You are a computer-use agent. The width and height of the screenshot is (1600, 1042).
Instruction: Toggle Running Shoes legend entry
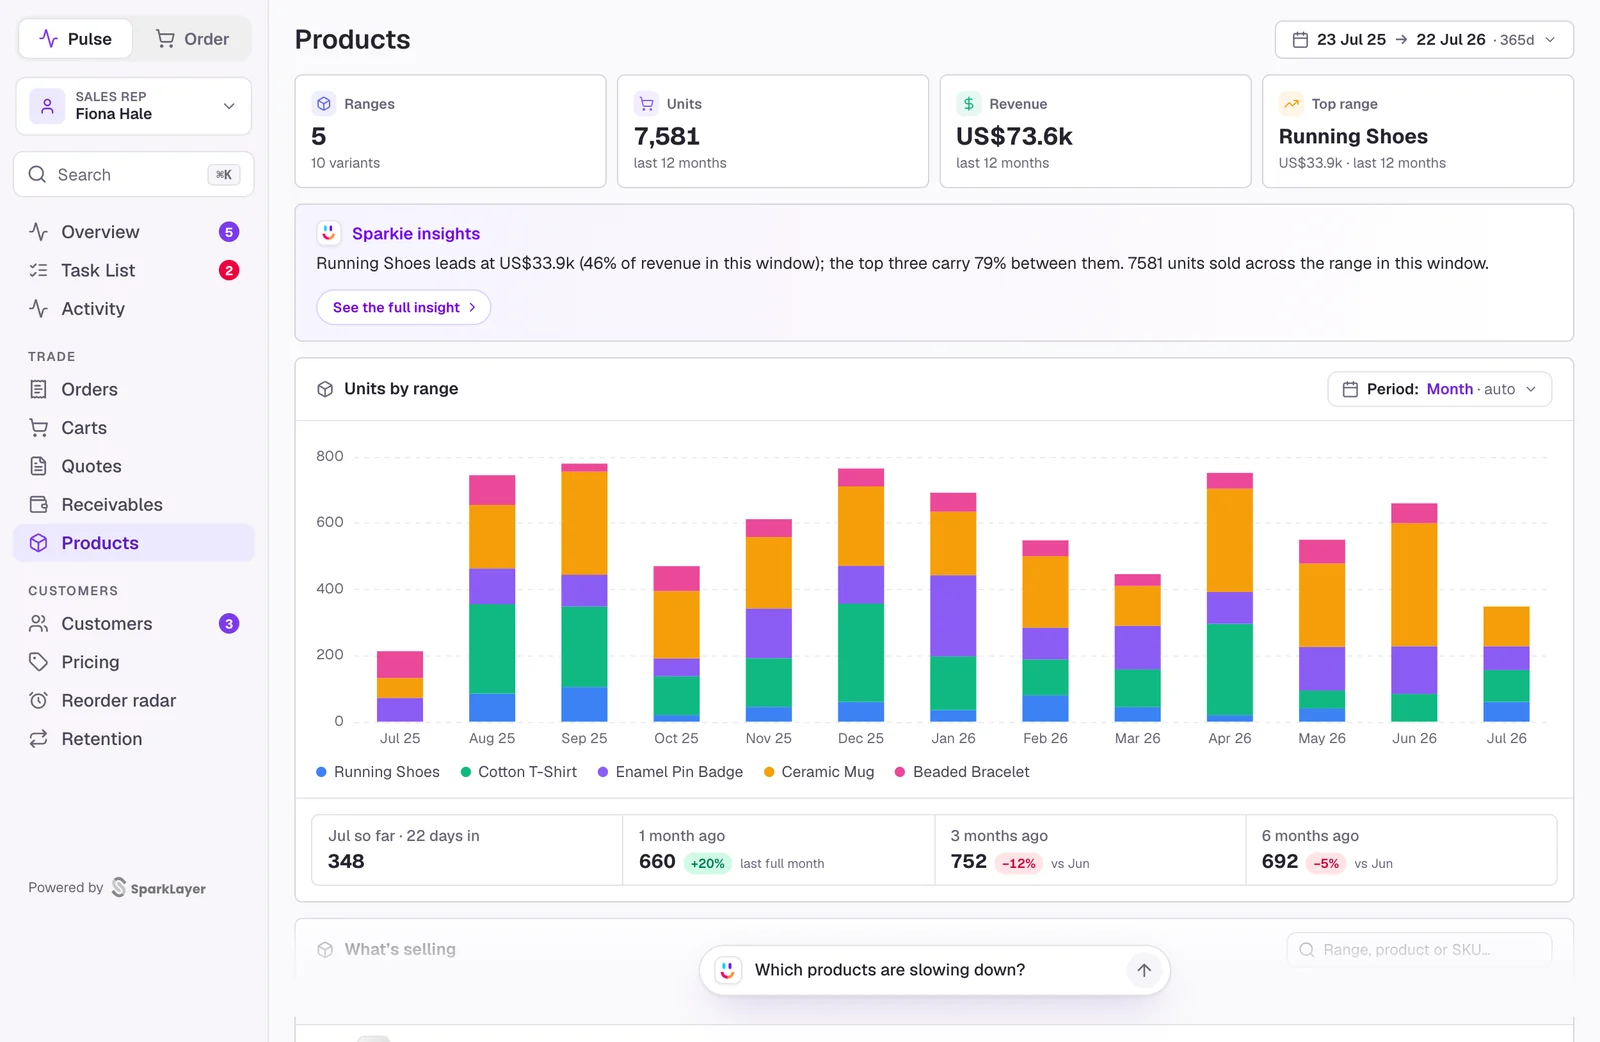[378, 772]
